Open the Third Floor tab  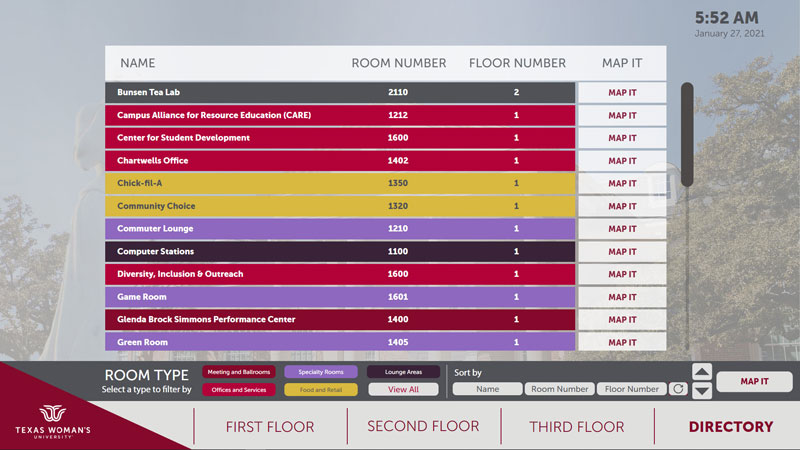[577, 427]
